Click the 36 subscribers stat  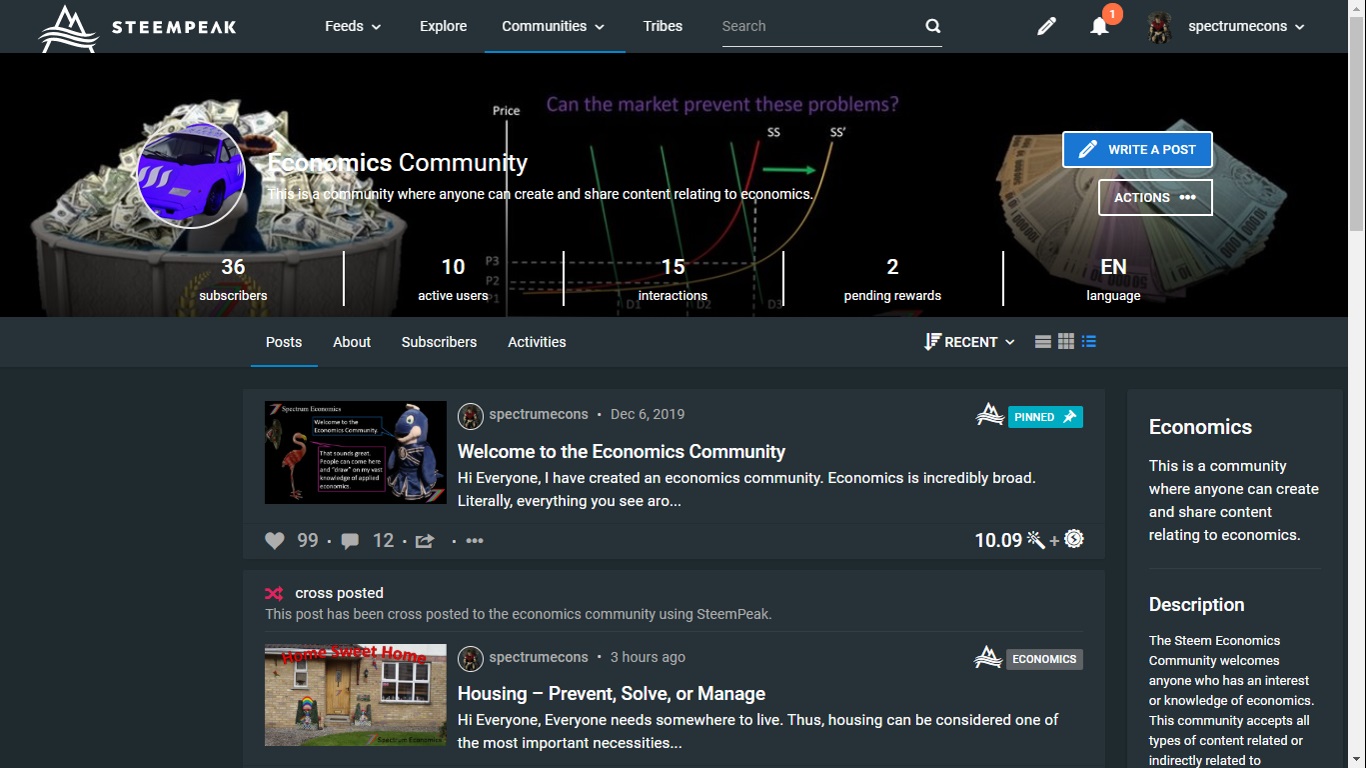tap(233, 279)
